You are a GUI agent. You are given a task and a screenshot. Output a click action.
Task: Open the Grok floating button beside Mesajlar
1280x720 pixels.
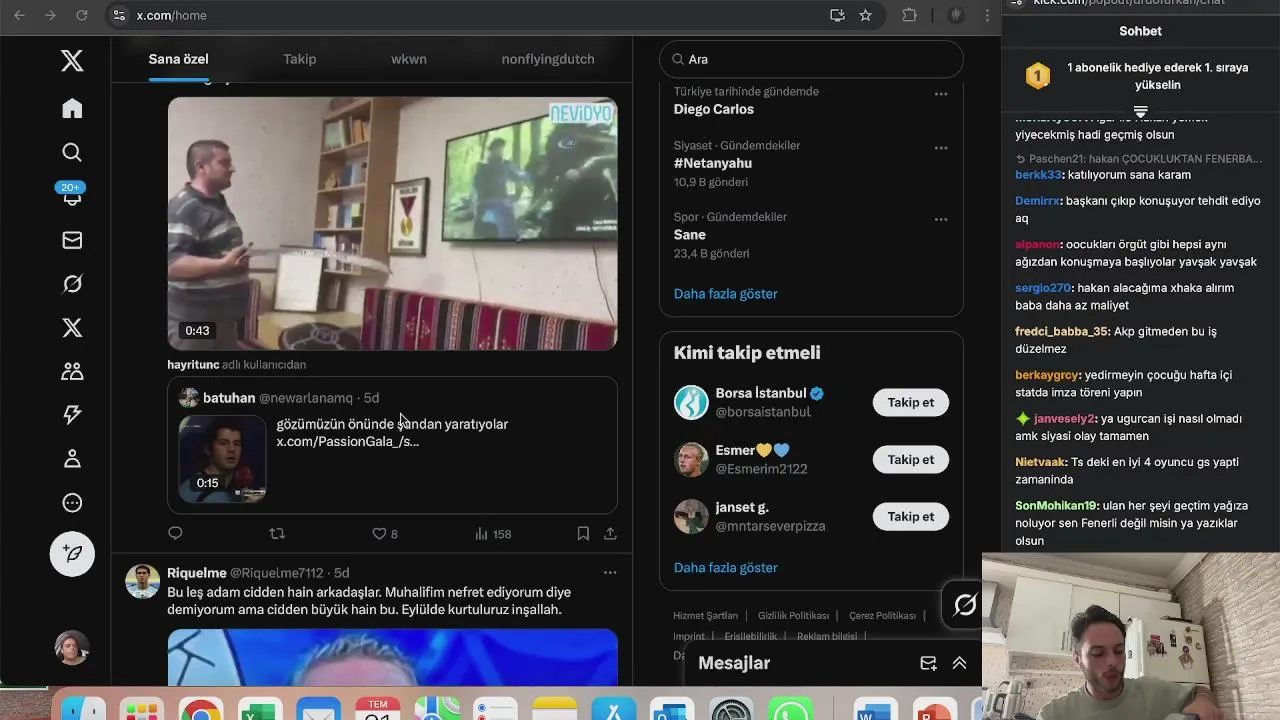[x=965, y=605]
